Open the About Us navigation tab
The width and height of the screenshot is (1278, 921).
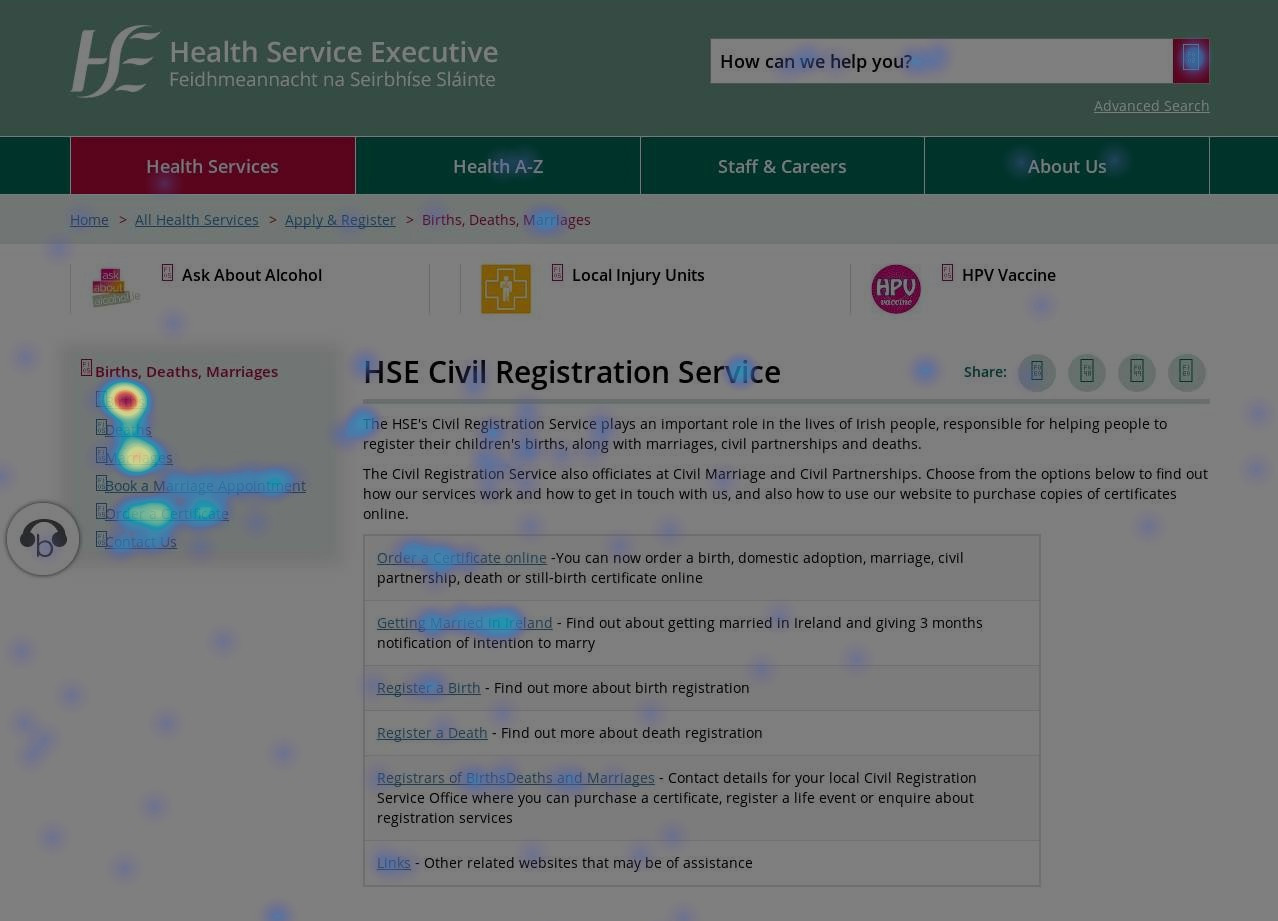coord(1067,166)
